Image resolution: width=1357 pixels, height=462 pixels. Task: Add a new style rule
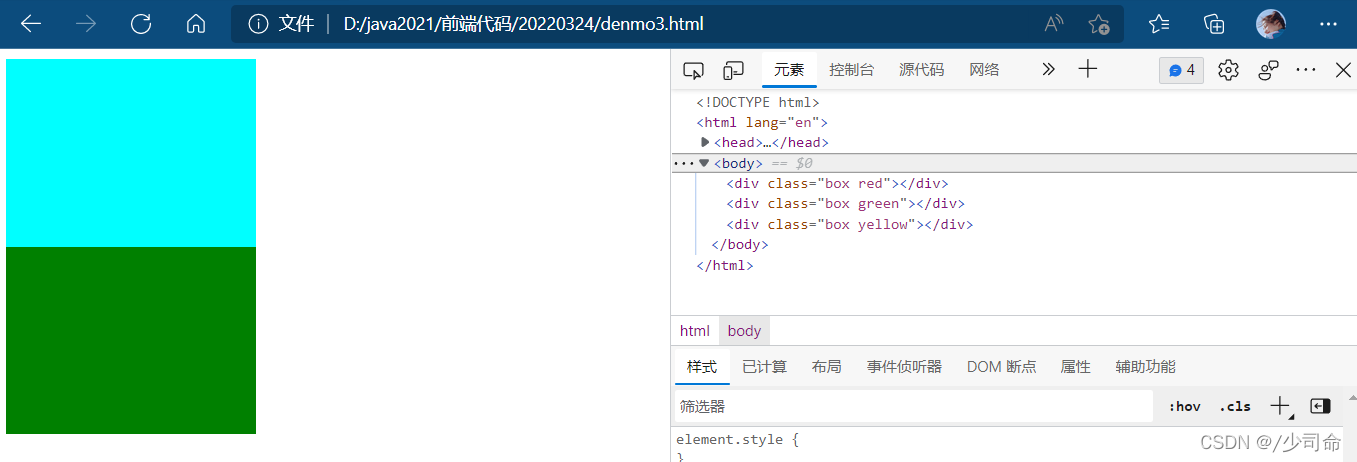click(x=1280, y=406)
